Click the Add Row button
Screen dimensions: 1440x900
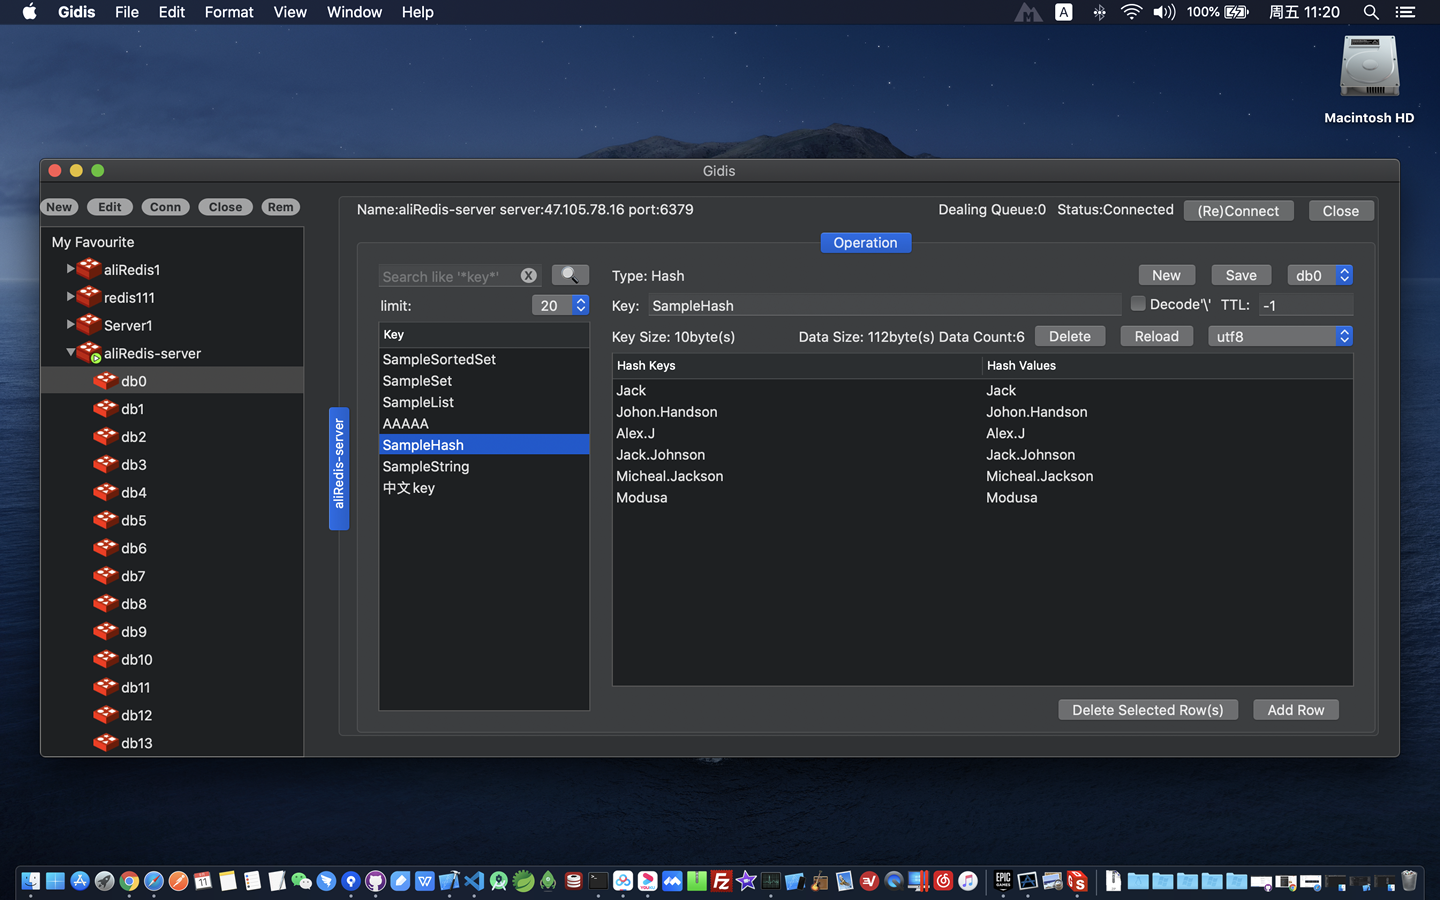[x=1296, y=710]
